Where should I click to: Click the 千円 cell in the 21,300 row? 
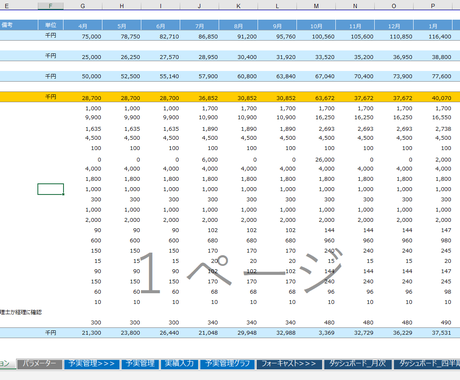coord(50,332)
